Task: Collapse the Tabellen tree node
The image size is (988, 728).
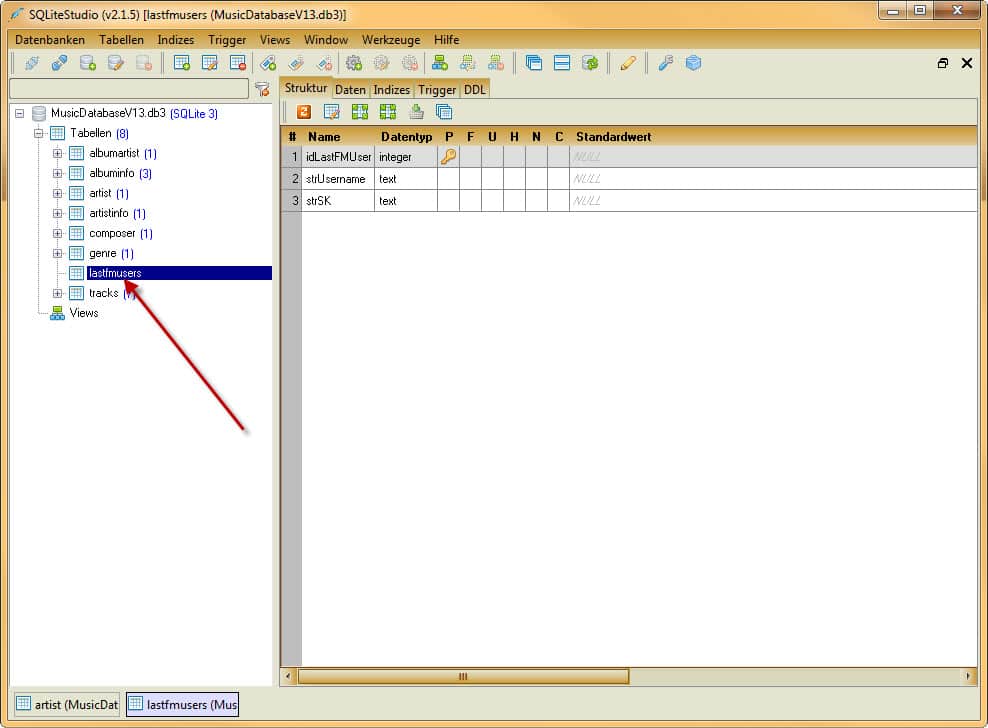Action: [39, 133]
